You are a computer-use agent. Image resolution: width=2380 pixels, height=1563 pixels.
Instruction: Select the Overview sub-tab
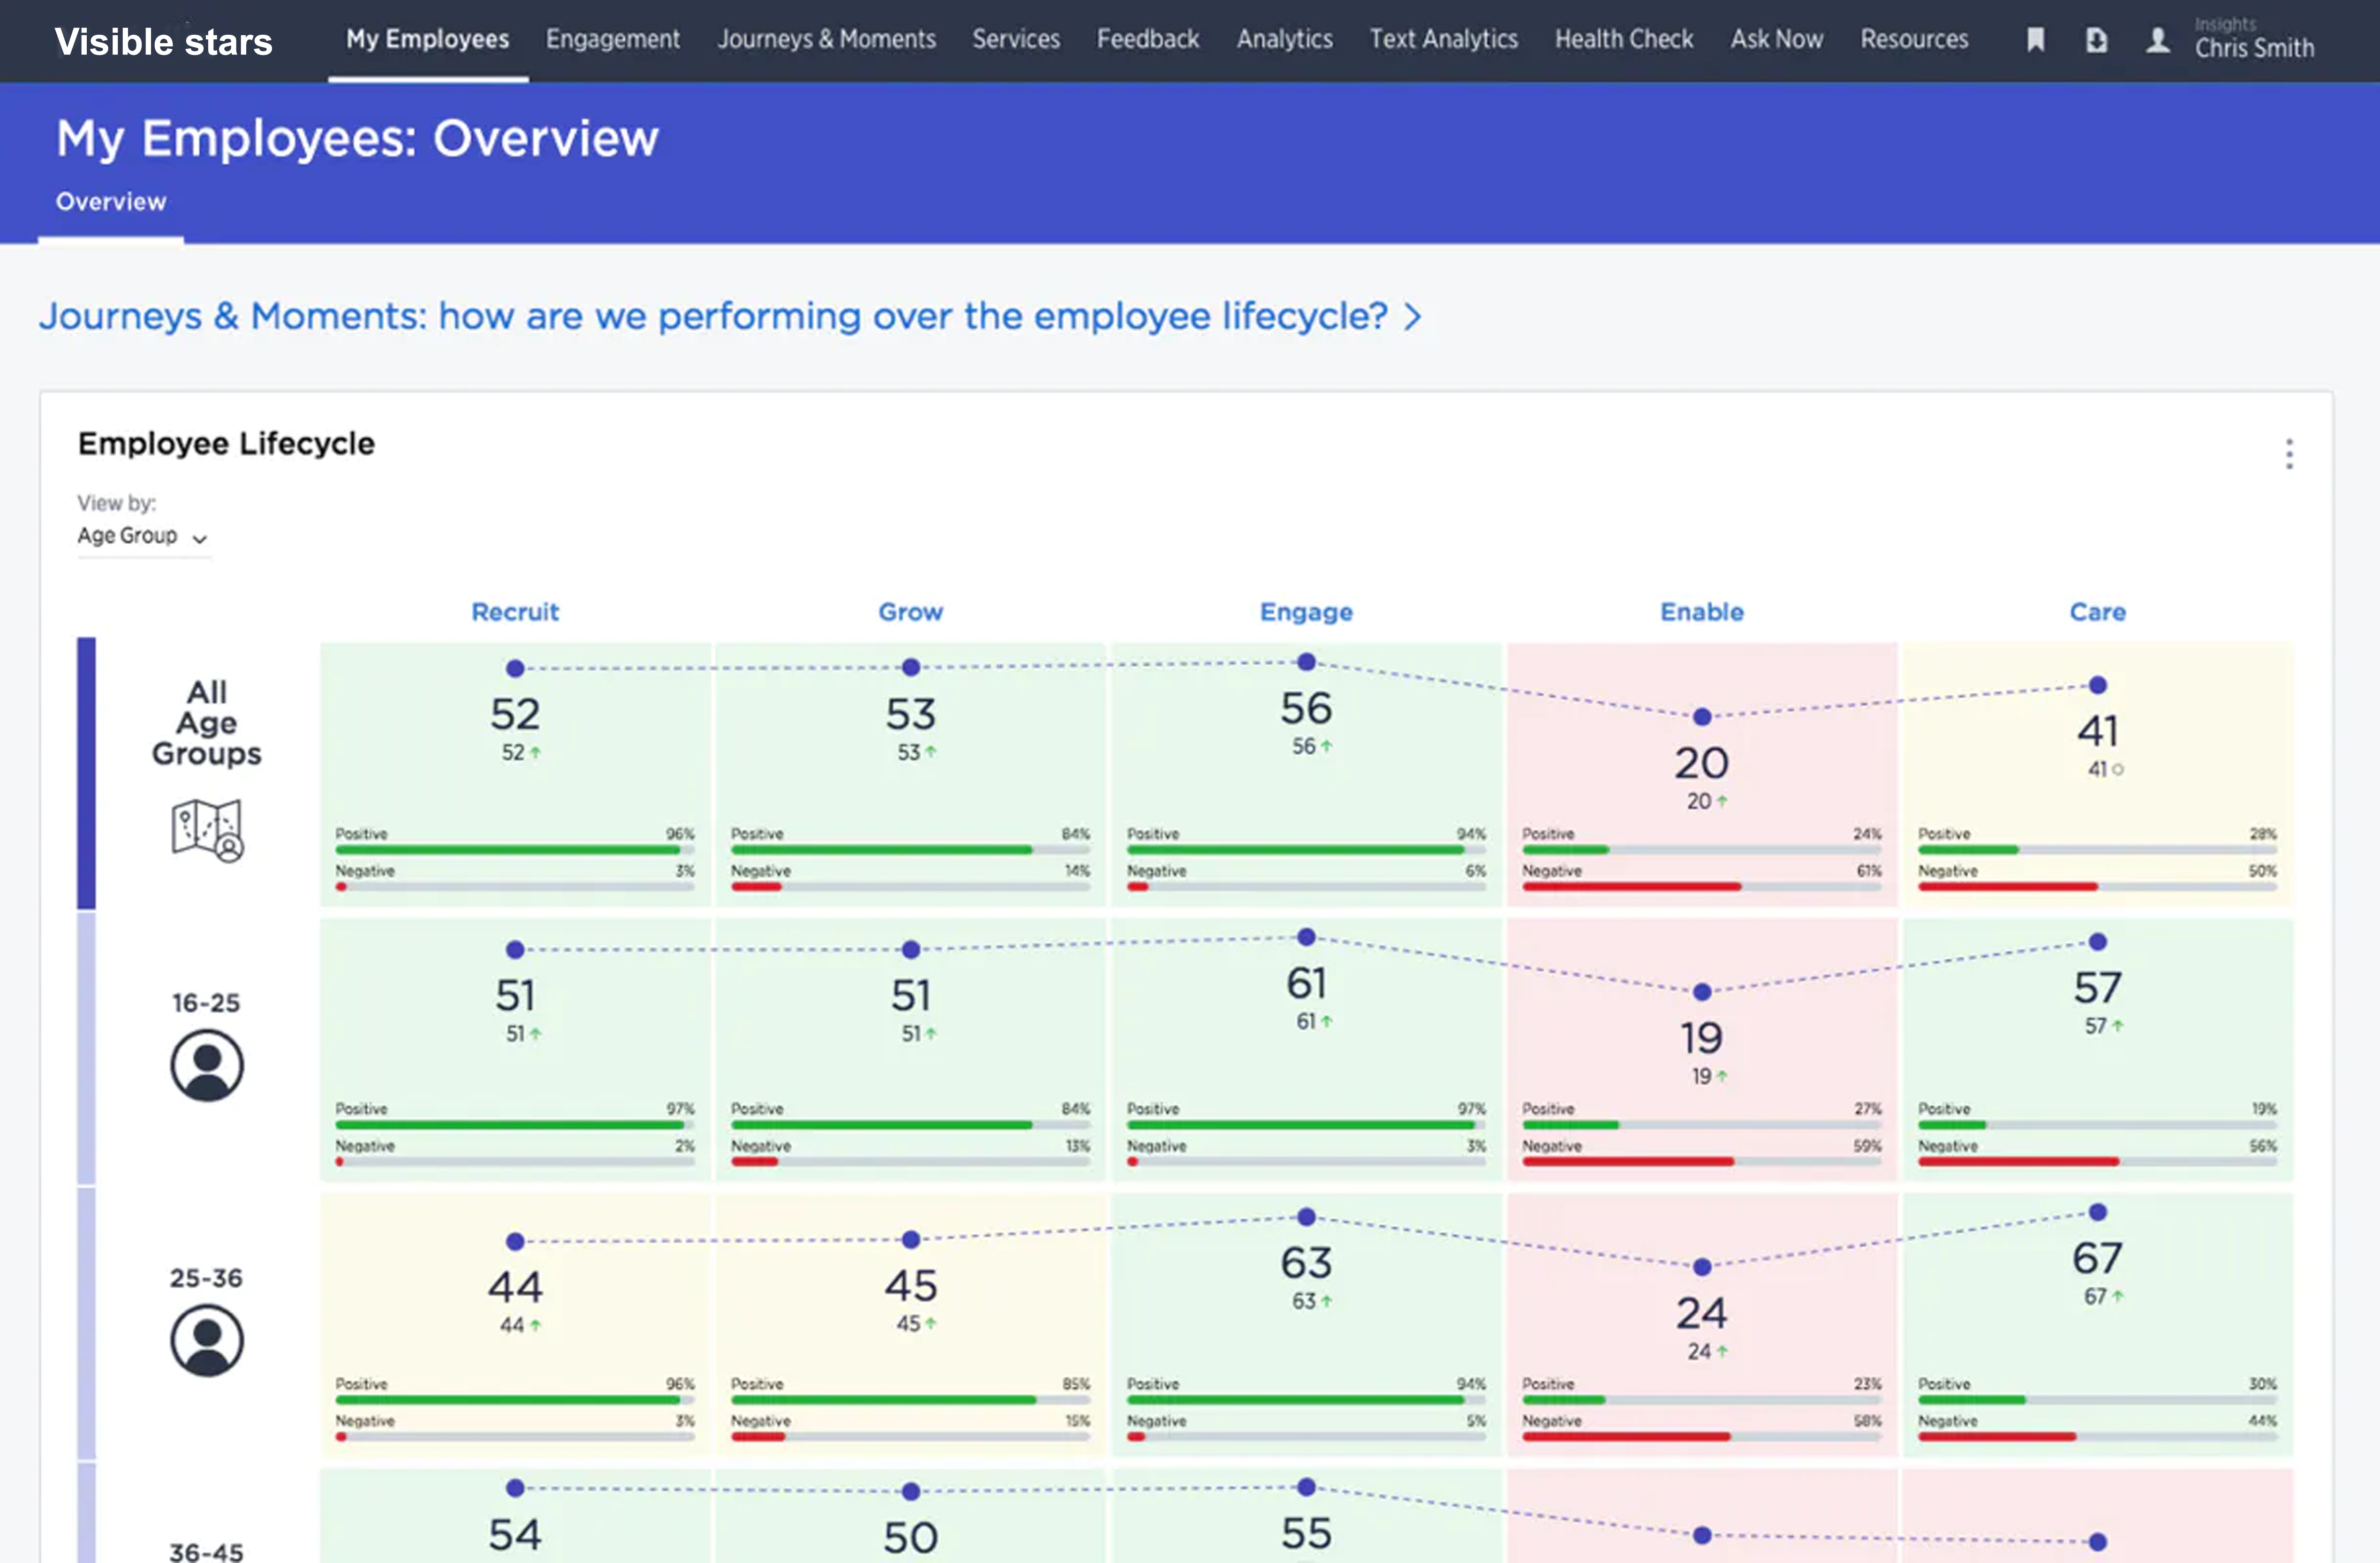[x=111, y=202]
